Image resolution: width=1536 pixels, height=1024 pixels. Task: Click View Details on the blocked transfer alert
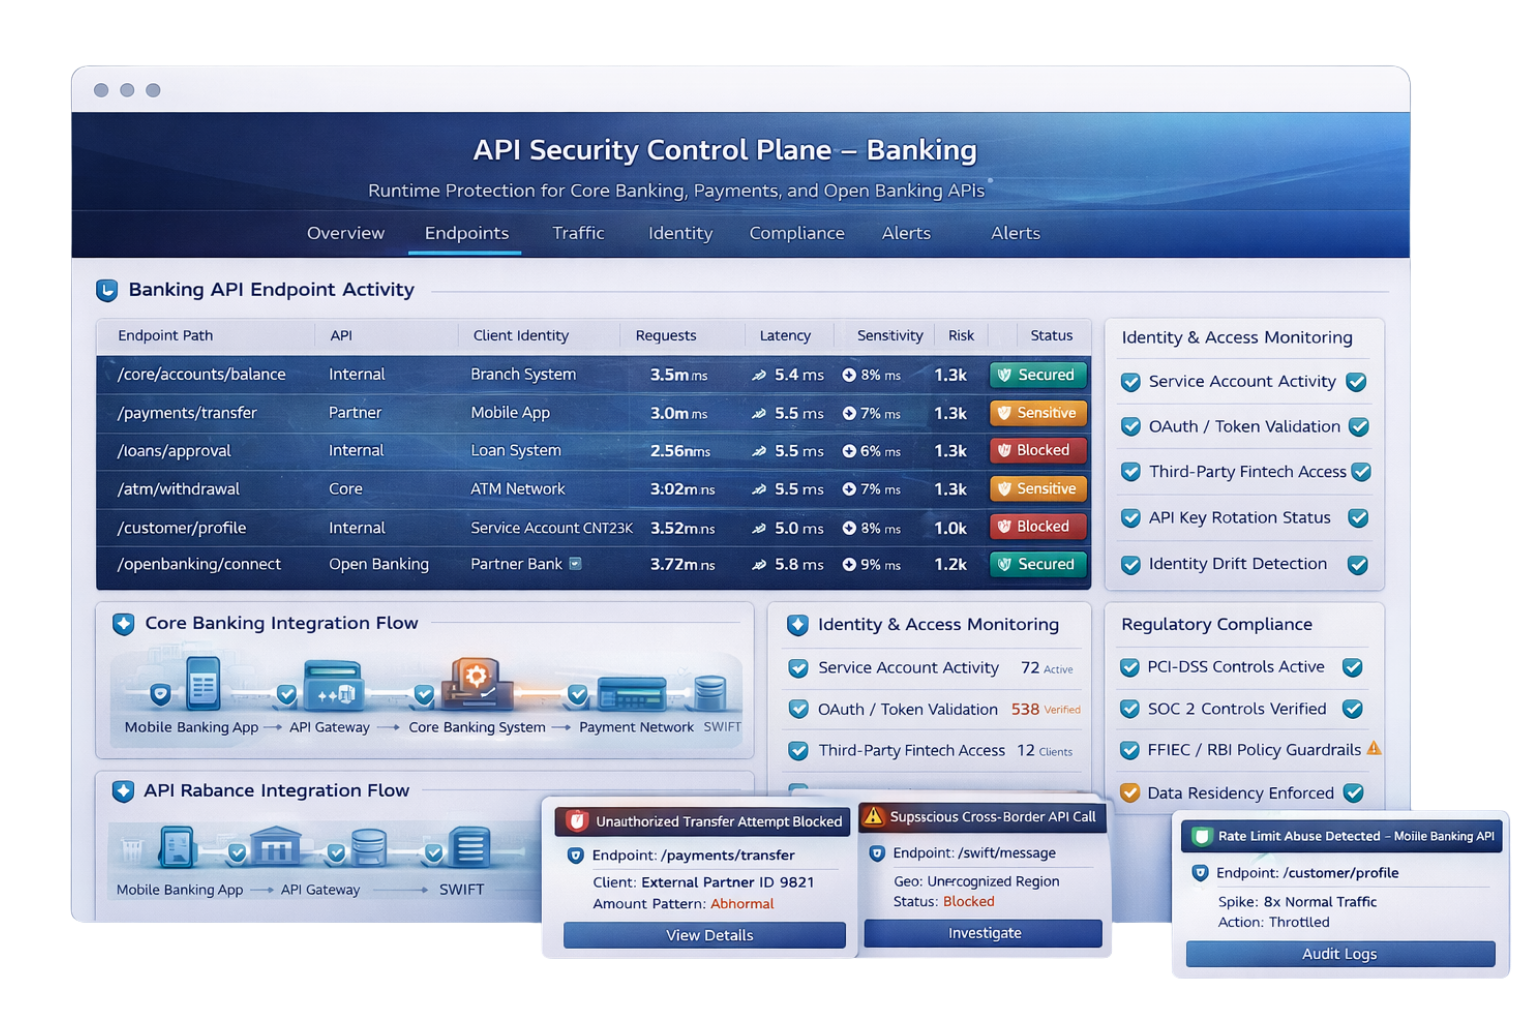[x=704, y=934]
